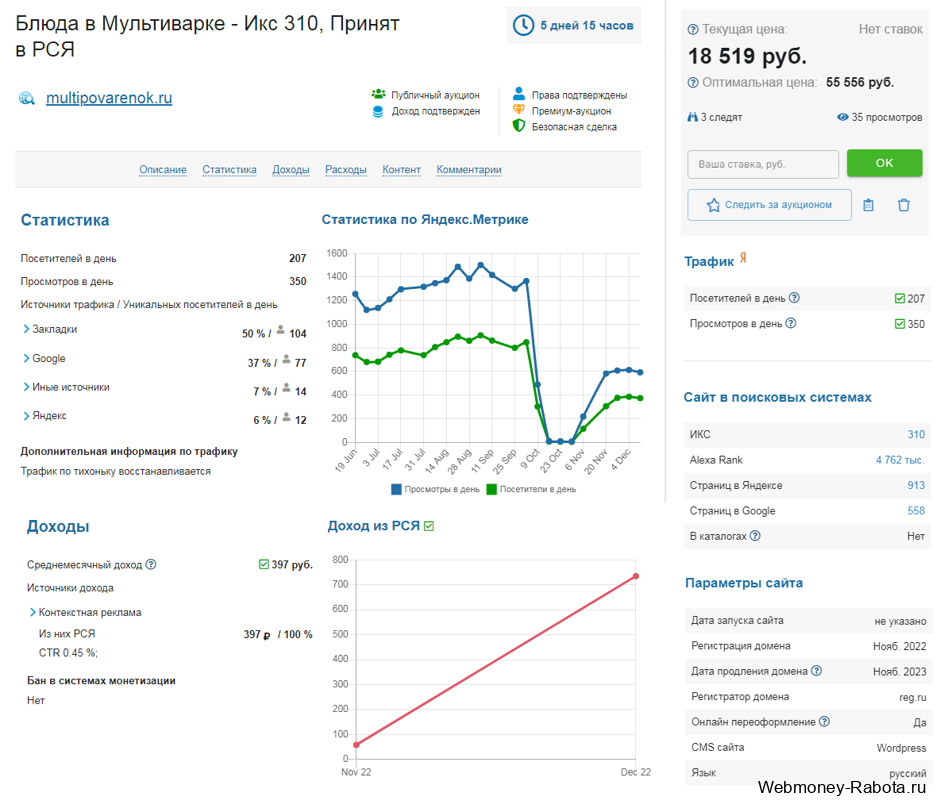Image resolution: width=935 pixels, height=805 pixels.
Task: Open the Описание tab
Action: pyautogui.click(x=163, y=170)
